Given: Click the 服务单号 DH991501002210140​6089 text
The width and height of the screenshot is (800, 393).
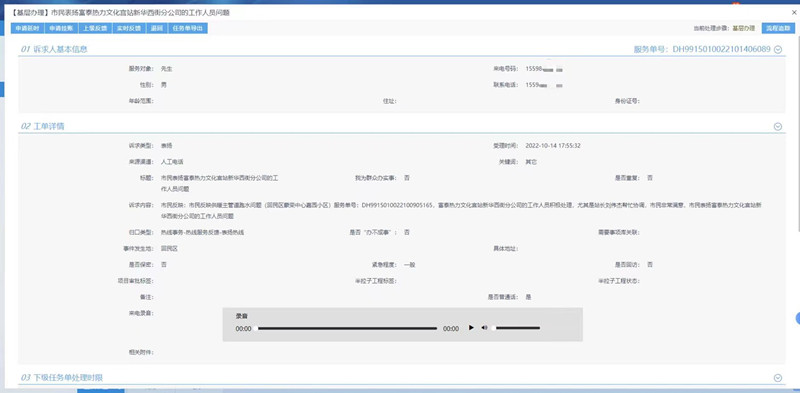Looking at the screenshot, I should tap(702, 50).
